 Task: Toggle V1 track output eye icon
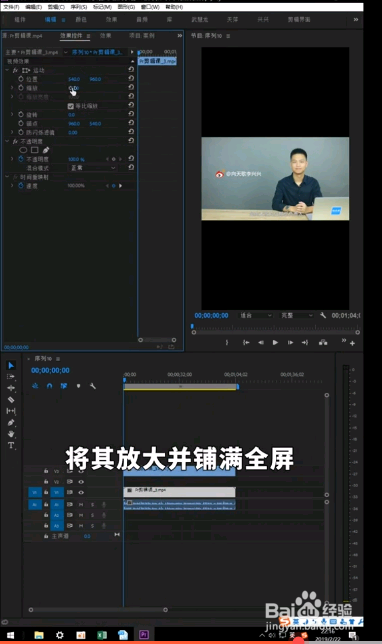coord(81,492)
